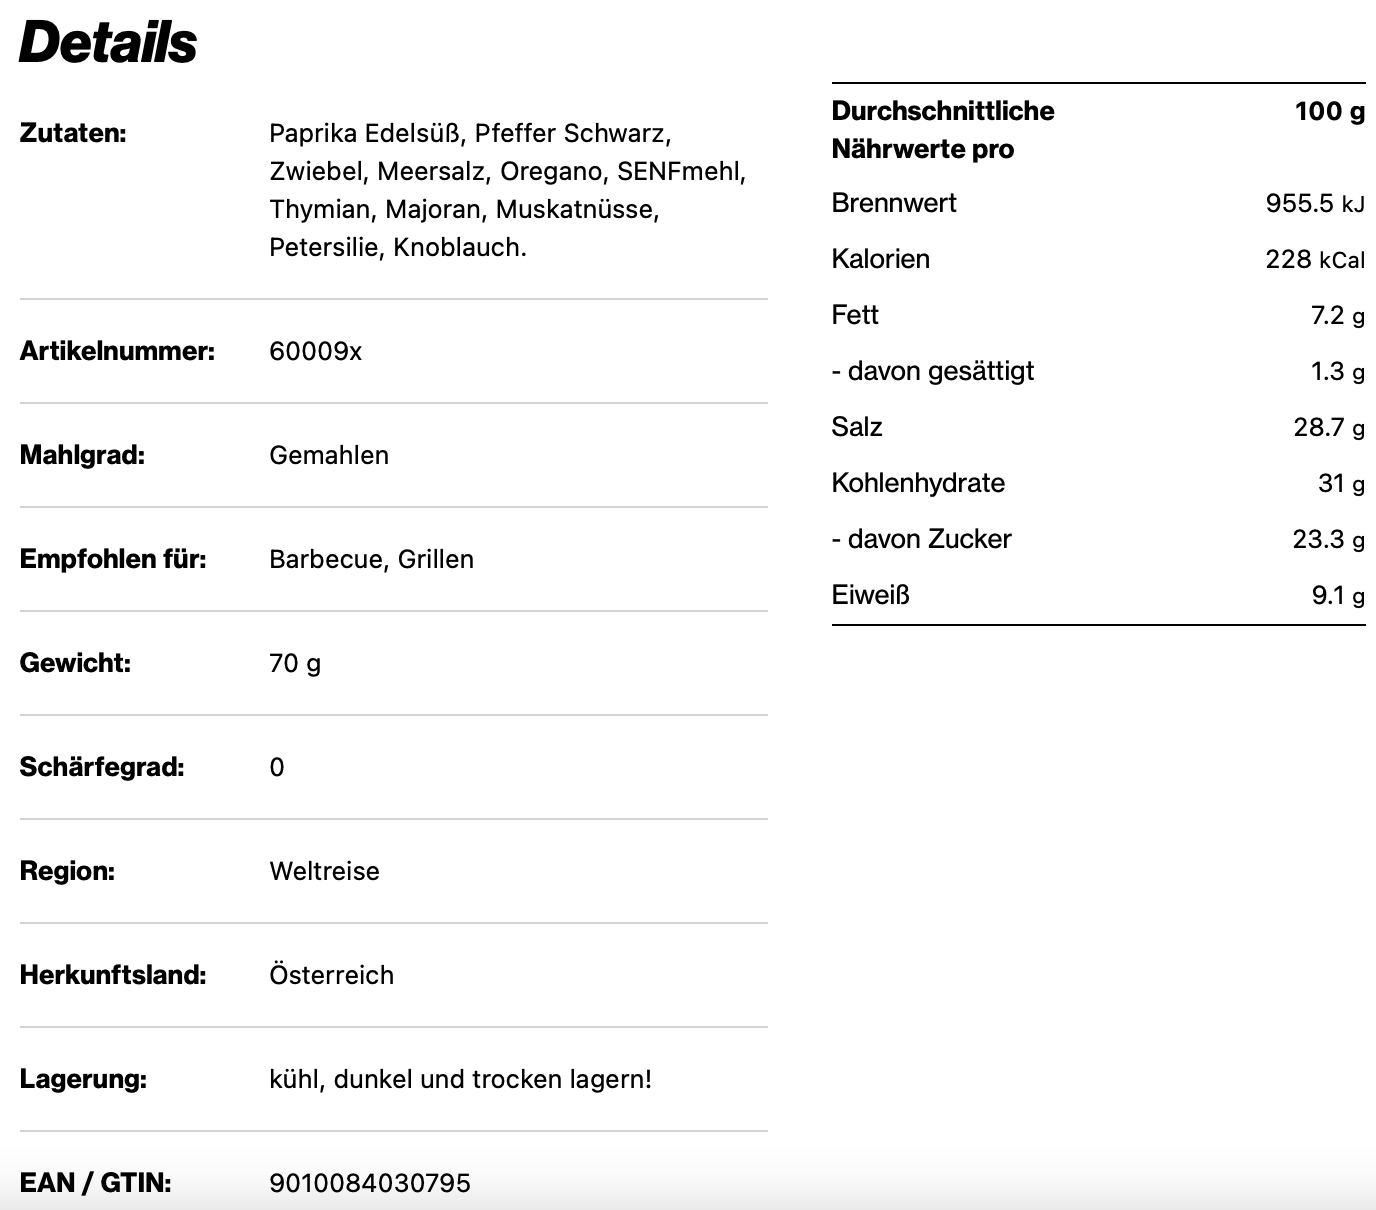The width and height of the screenshot is (1376, 1210).
Task: Click the storage instructions text
Action: (x=460, y=1079)
